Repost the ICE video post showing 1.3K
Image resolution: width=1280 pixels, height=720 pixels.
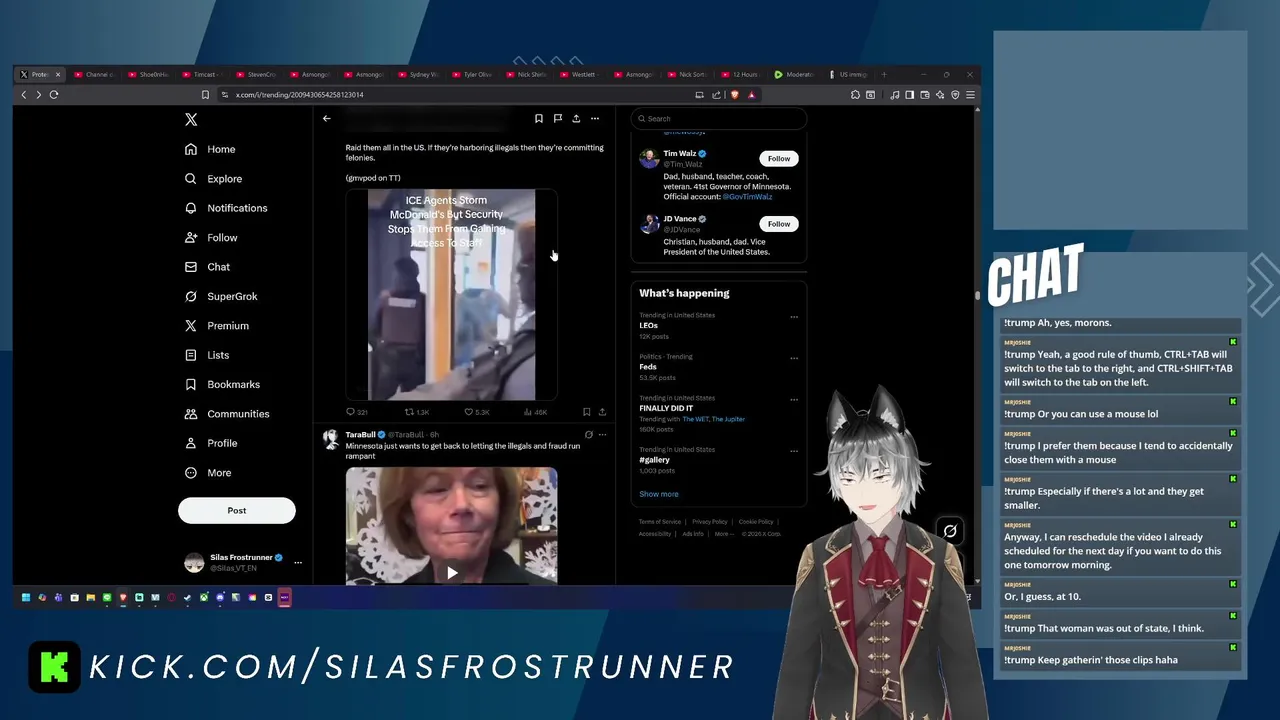coord(417,412)
